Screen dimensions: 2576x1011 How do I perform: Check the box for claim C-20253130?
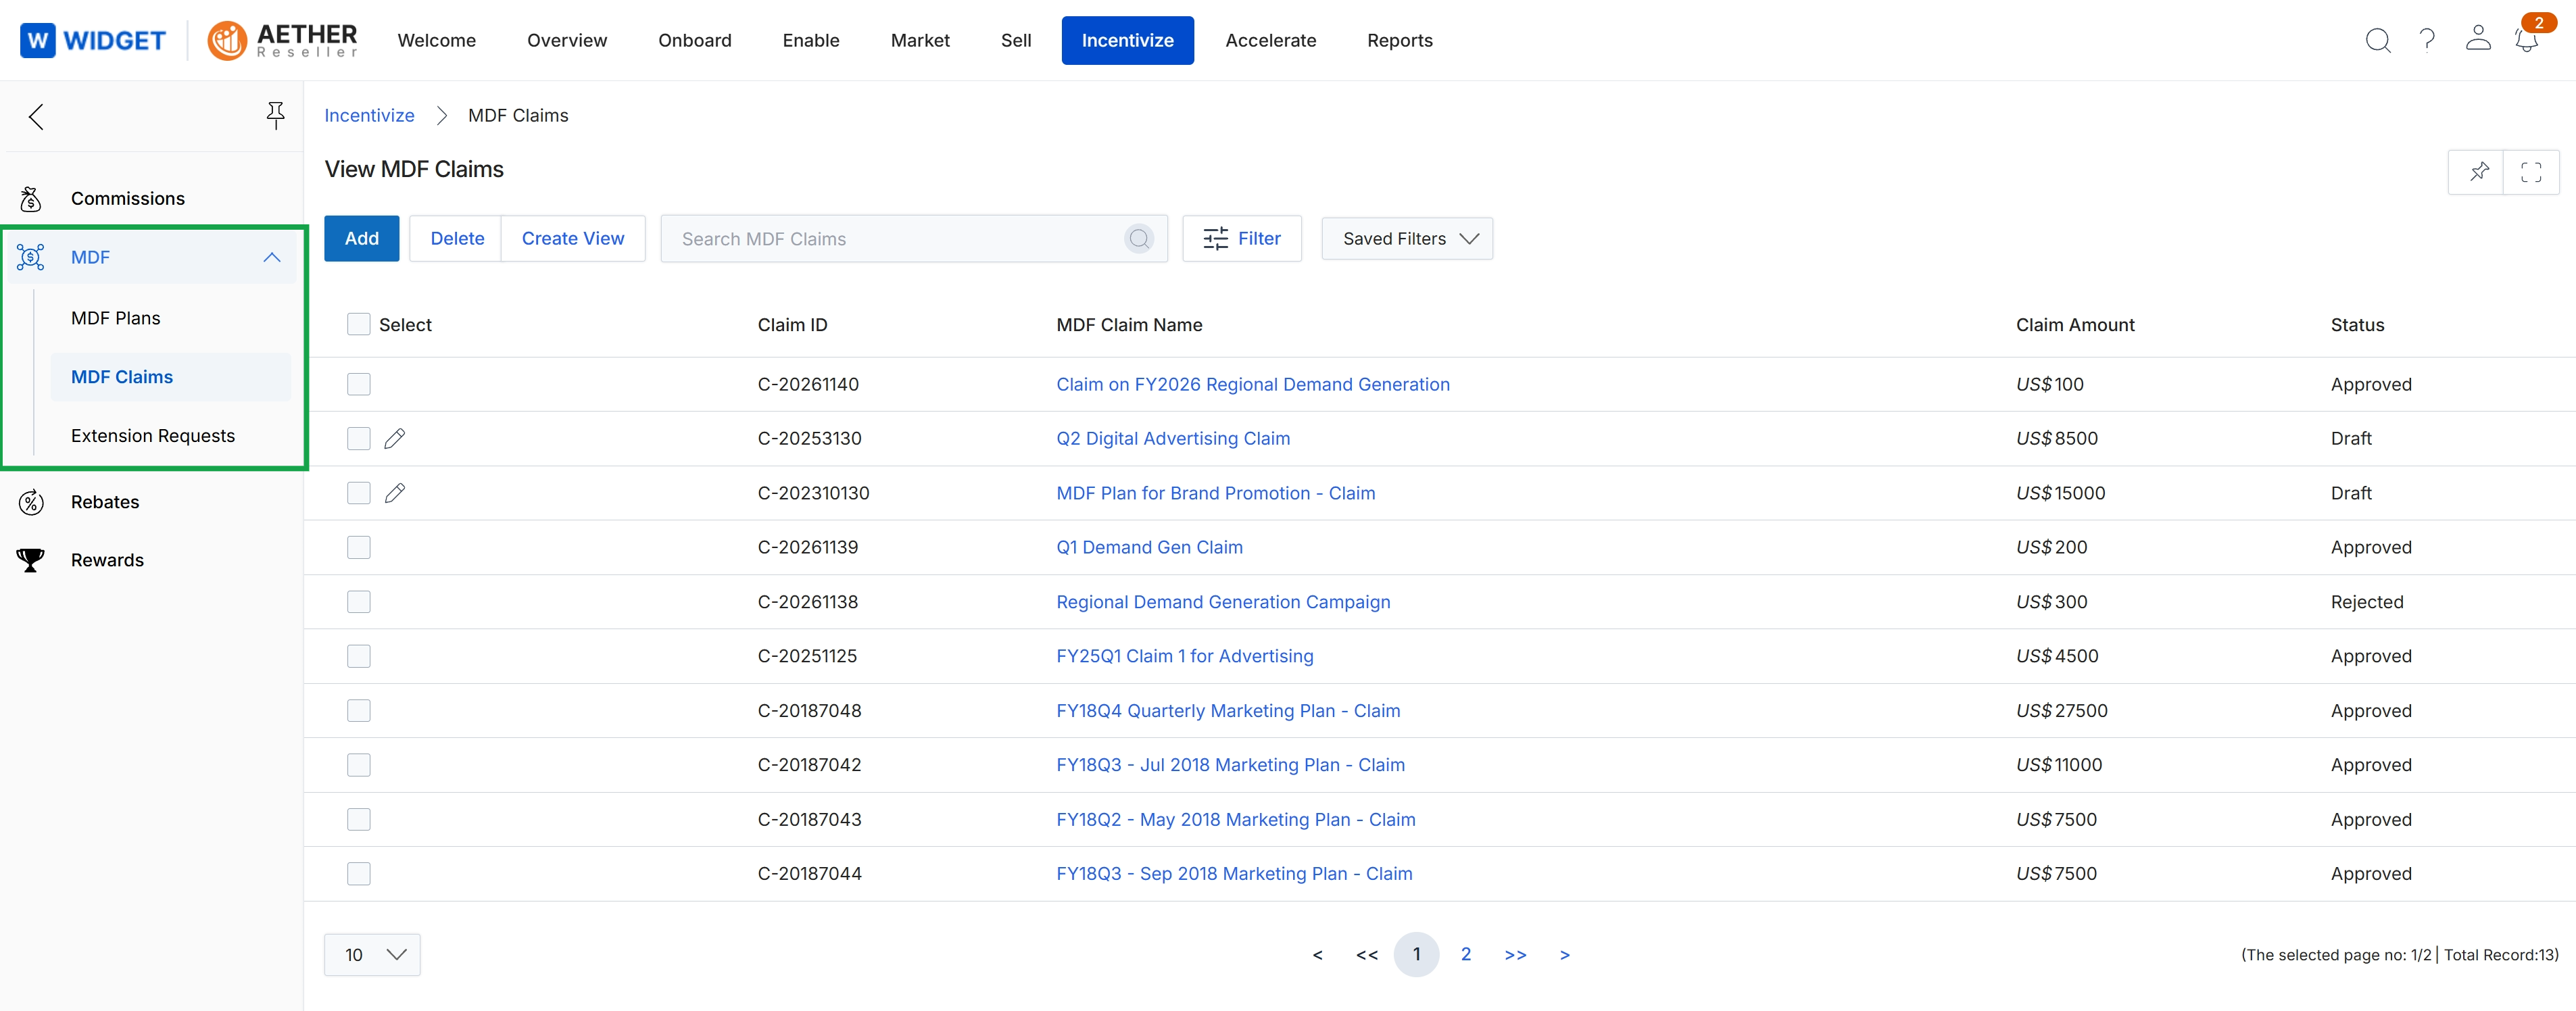click(x=359, y=438)
